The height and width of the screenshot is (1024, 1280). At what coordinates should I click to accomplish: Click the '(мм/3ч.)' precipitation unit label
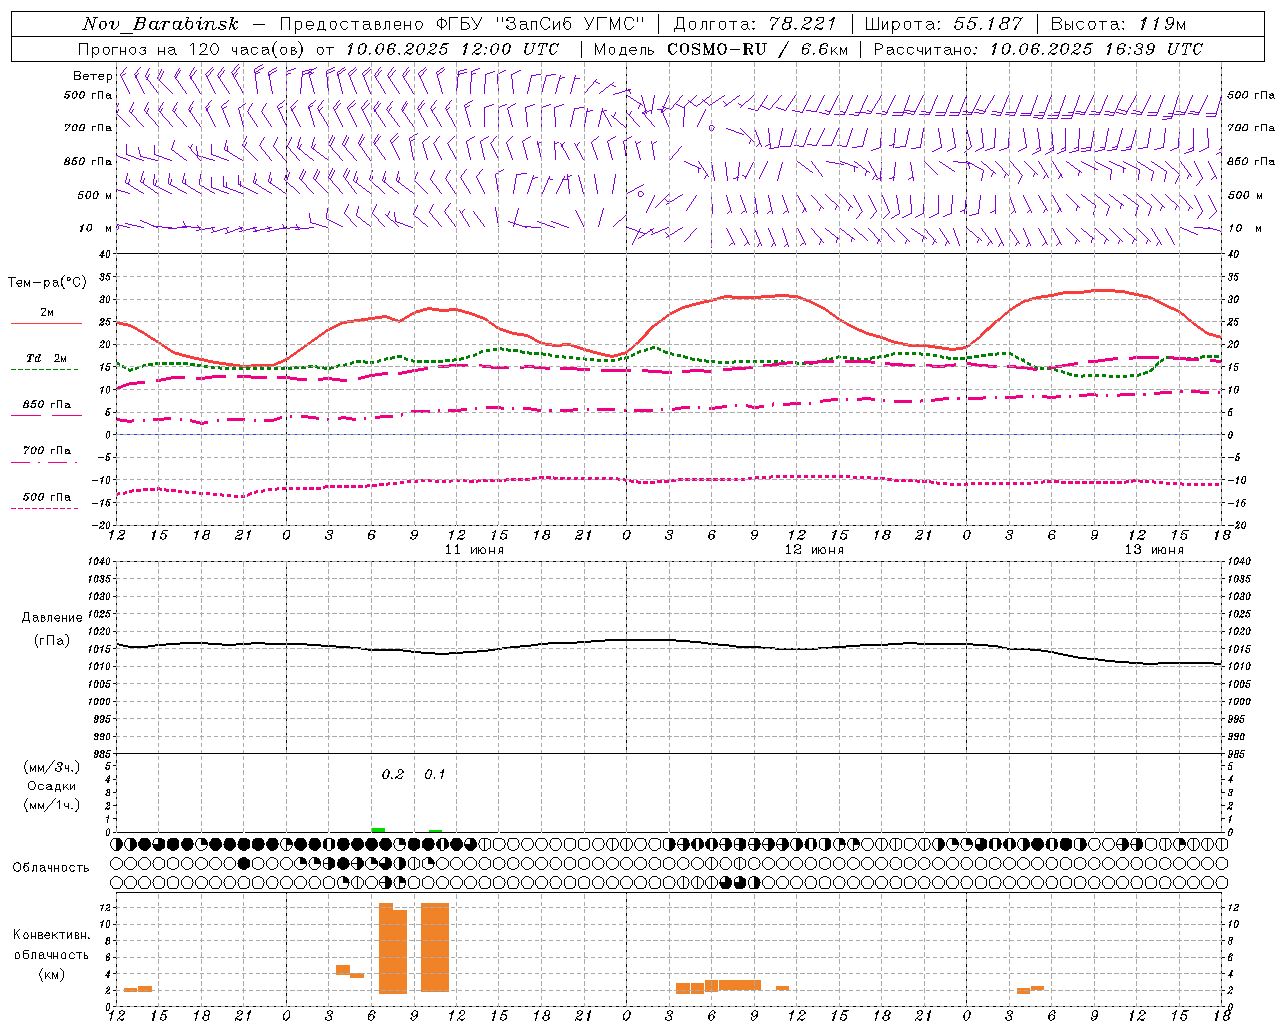pos(52,767)
